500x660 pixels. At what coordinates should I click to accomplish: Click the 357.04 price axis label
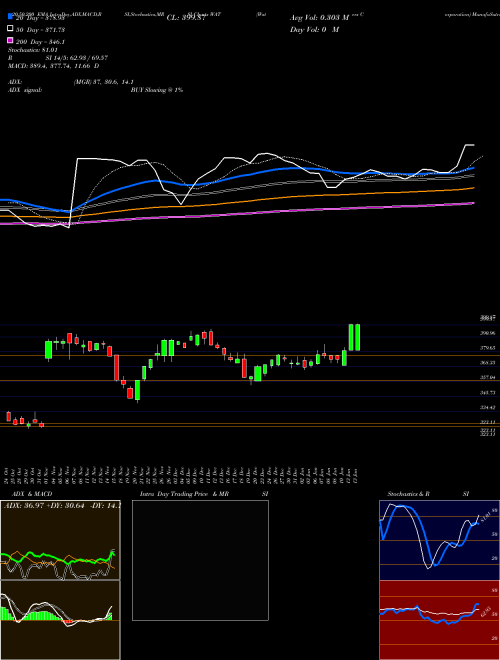487,378
